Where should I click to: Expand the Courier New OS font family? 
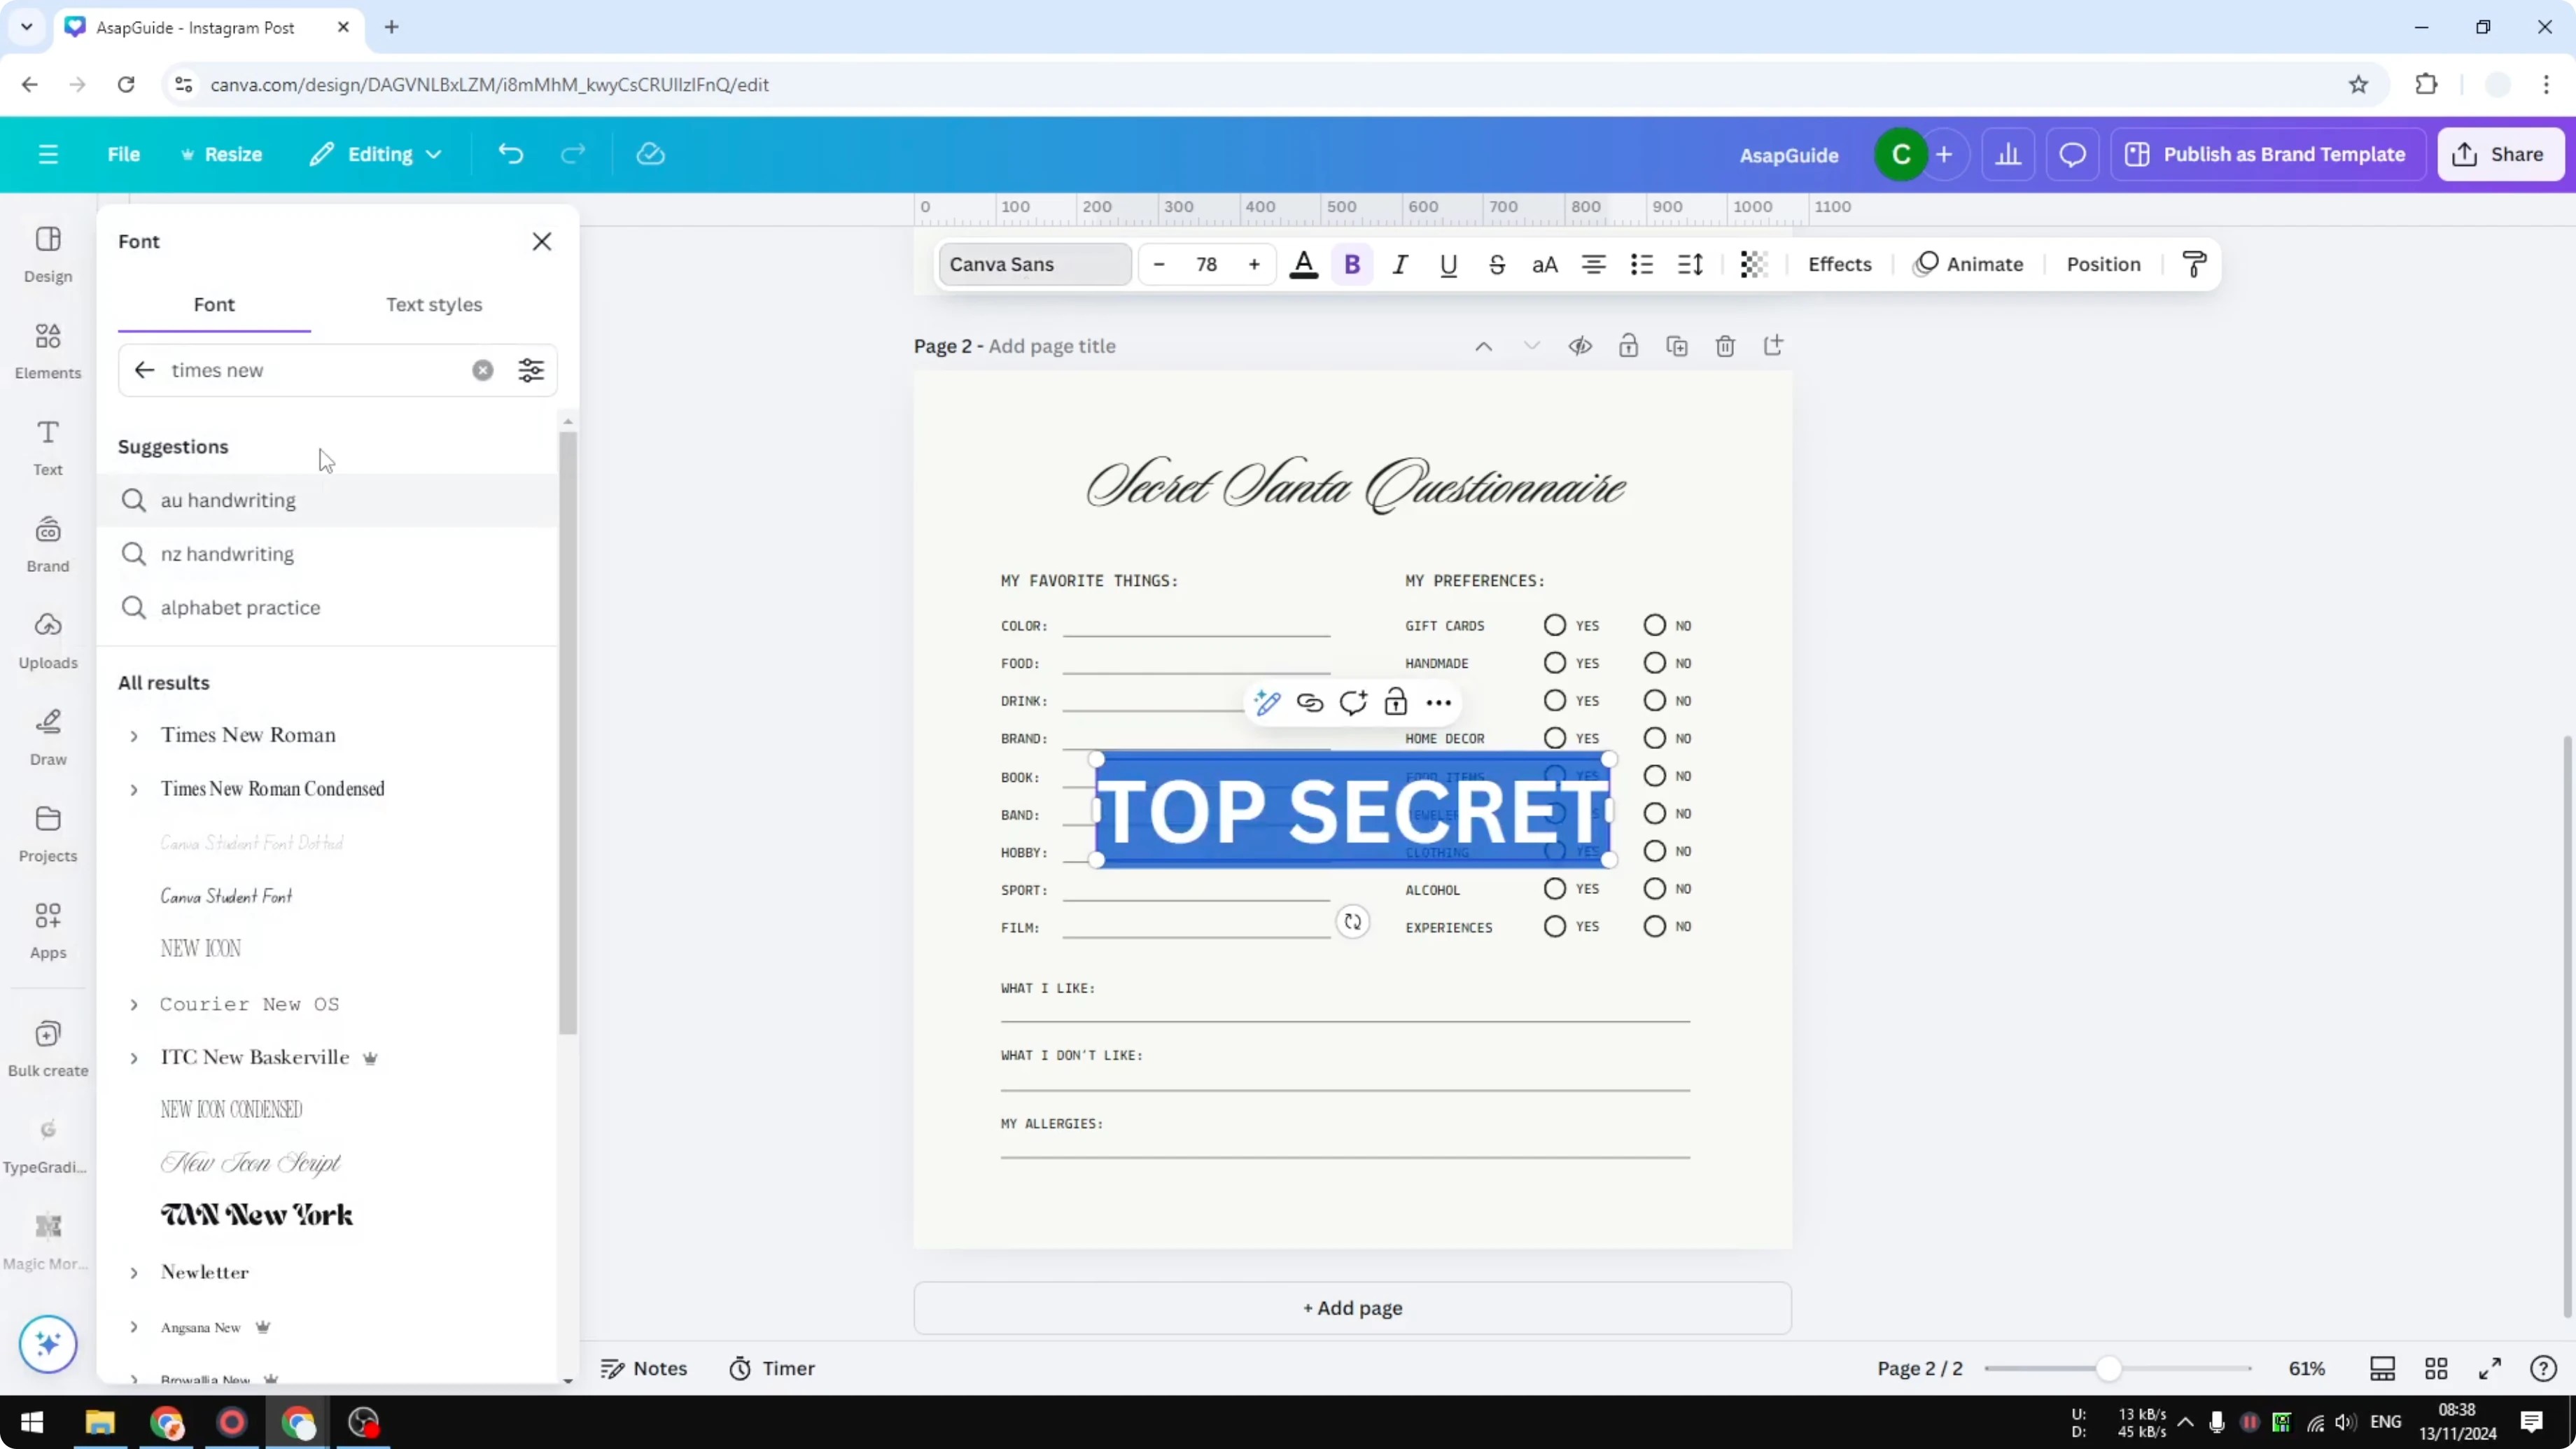[136, 1004]
